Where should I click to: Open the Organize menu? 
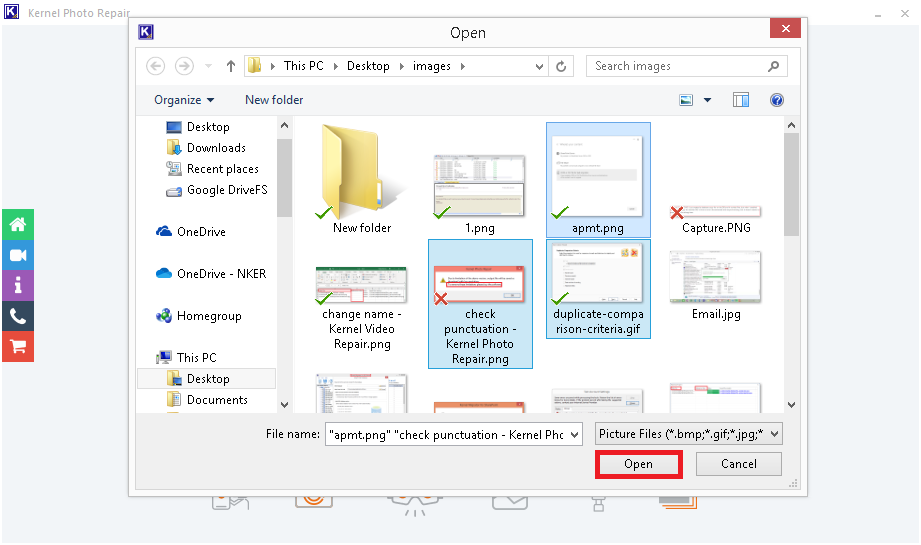tap(184, 100)
